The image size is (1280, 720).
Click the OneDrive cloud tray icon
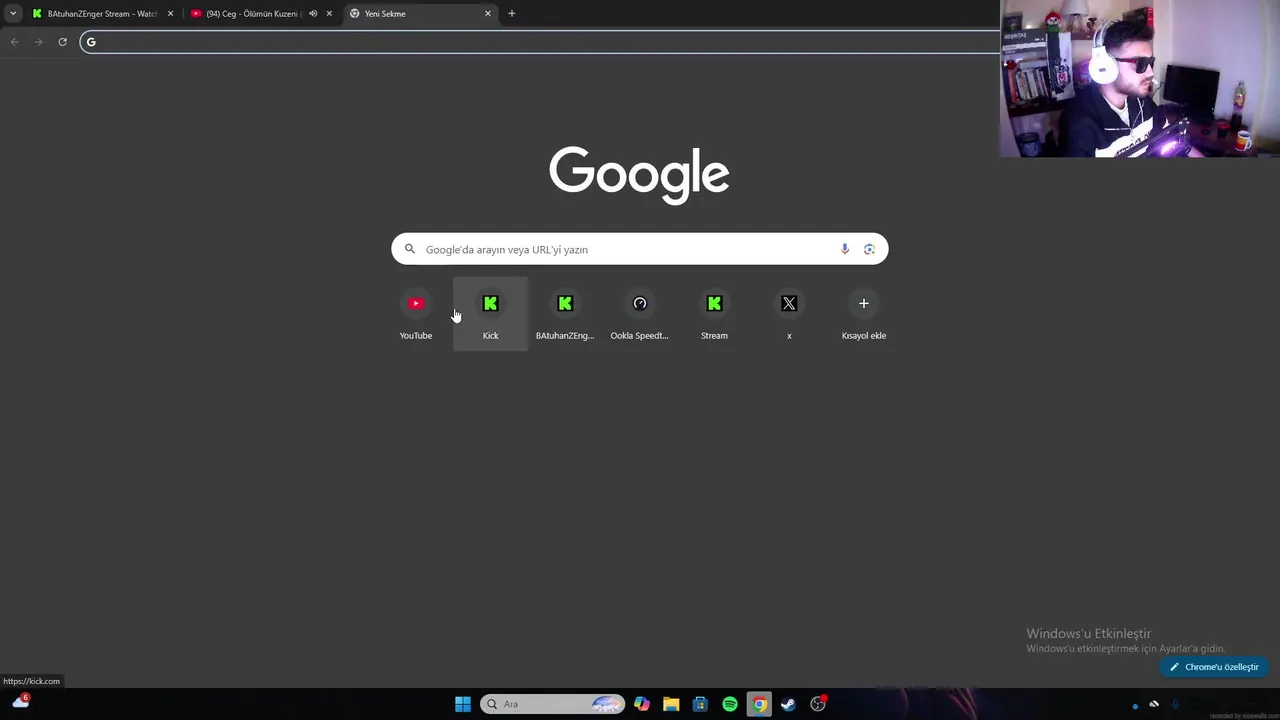point(1154,704)
